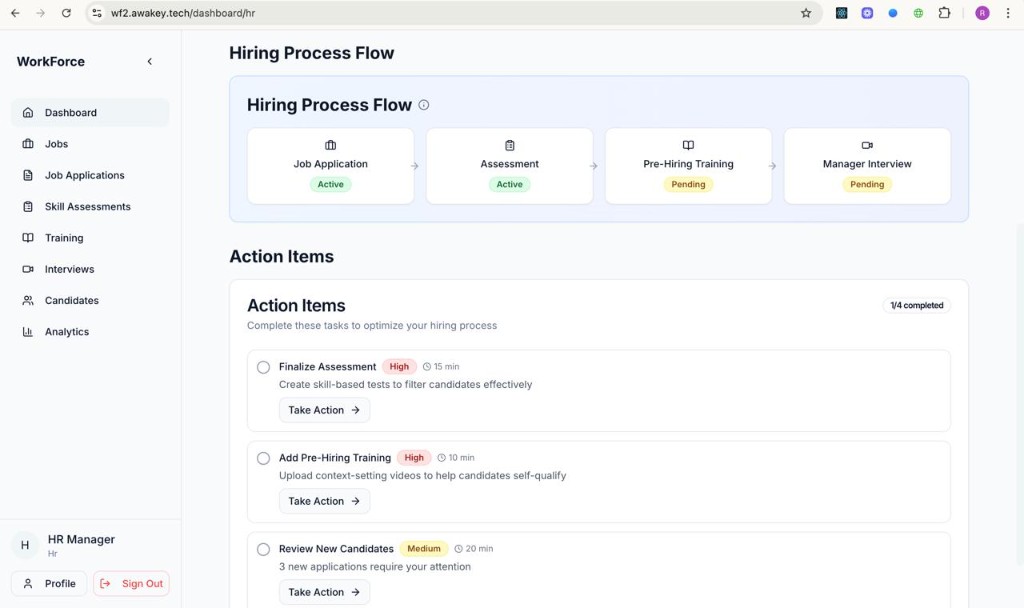Open the Profile button

pos(49,584)
